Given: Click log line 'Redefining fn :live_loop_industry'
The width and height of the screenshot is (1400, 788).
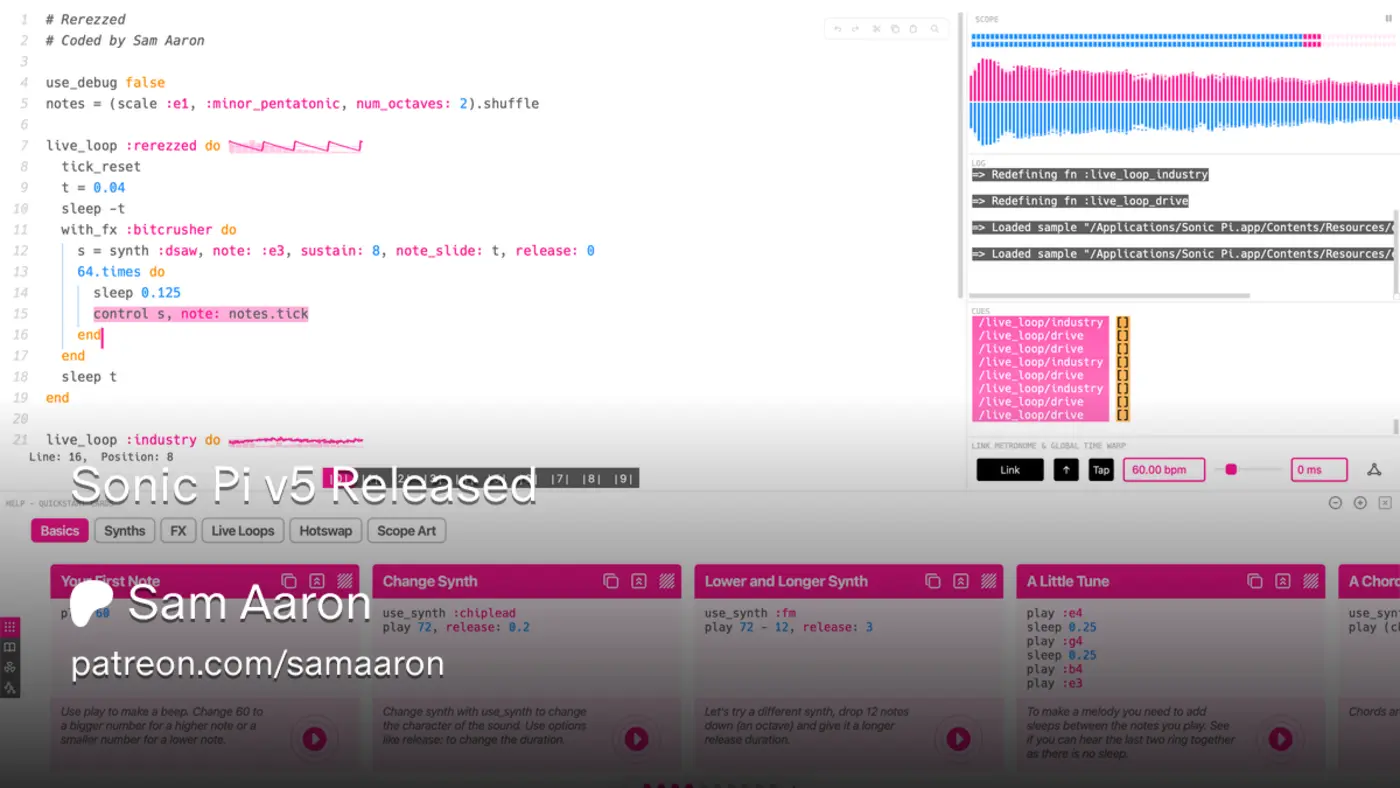Looking at the screenshot, I should (1090, 174).
